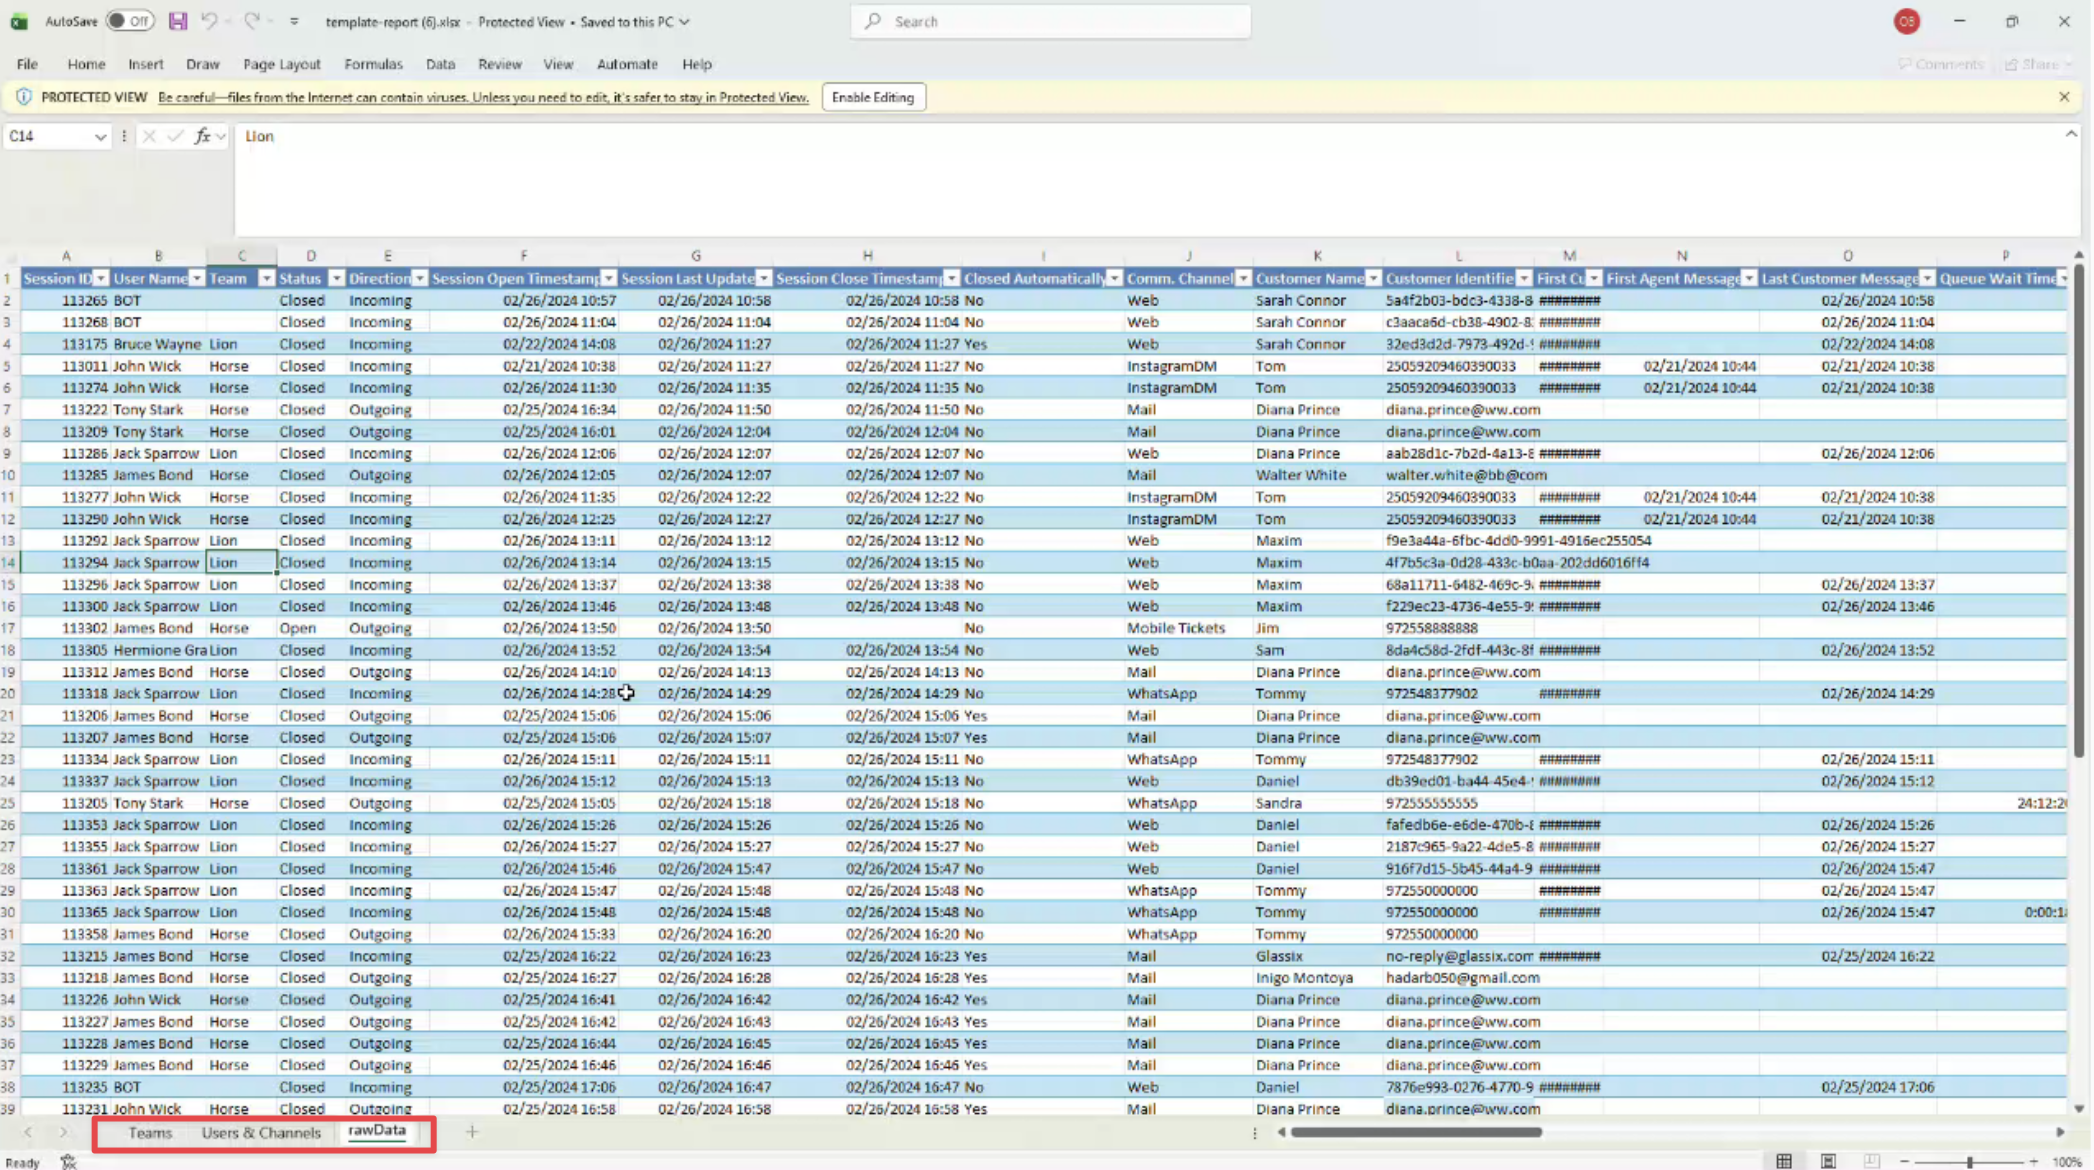Open the Comm. Channel filter dropdown
The width and height of the screenshot is (2094, 1170).
coord(1243,279)
